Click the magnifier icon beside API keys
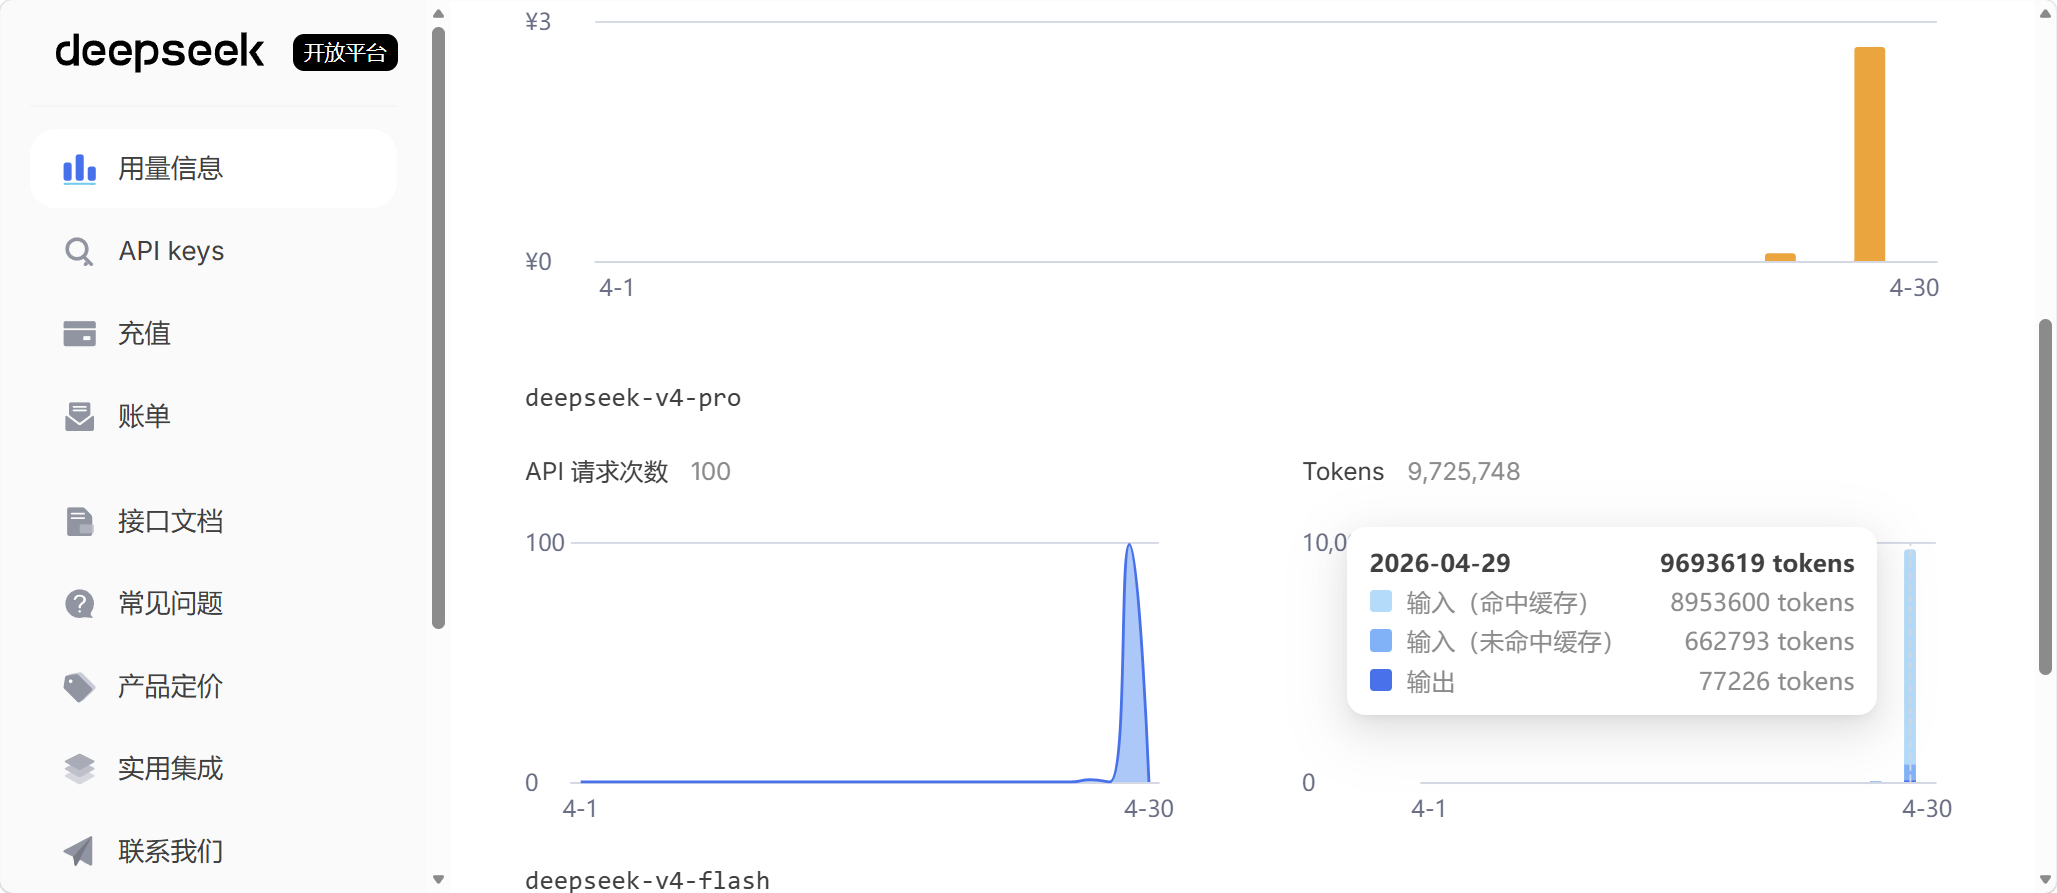The height and width of the screenshot is (893, 2057). pos(79,251)
